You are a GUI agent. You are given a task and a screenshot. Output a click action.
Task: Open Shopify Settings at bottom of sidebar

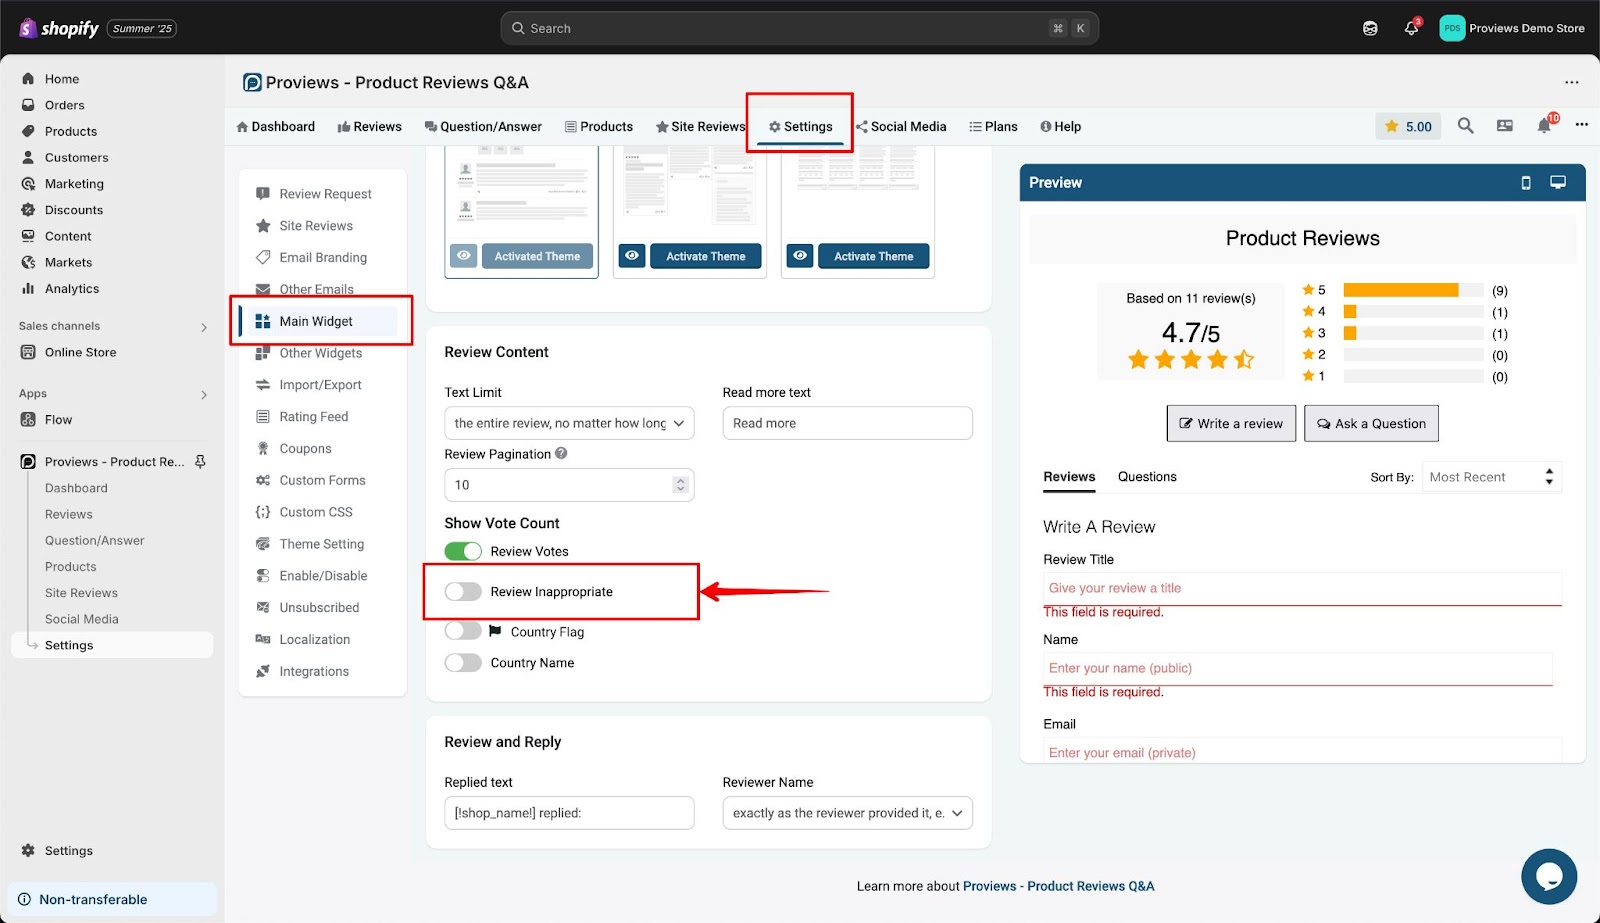[68, 851]
